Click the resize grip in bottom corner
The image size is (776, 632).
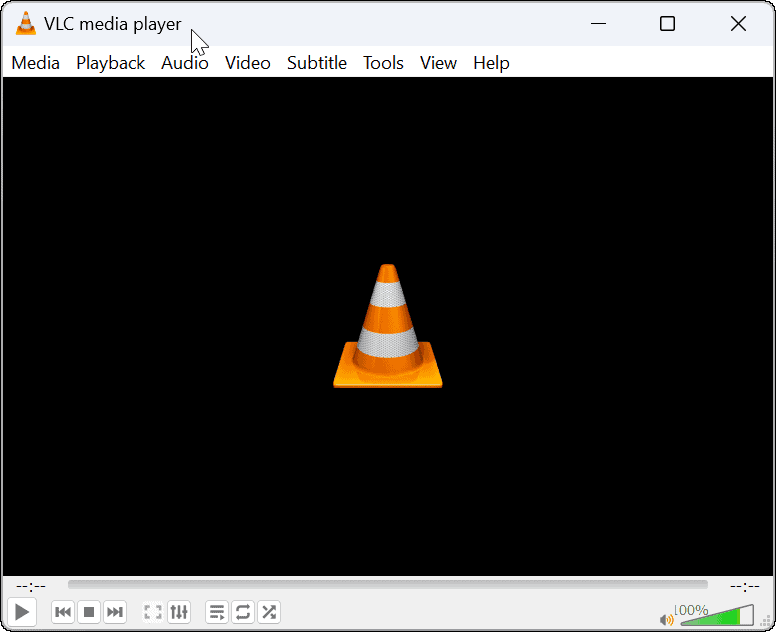click(766, 622)
